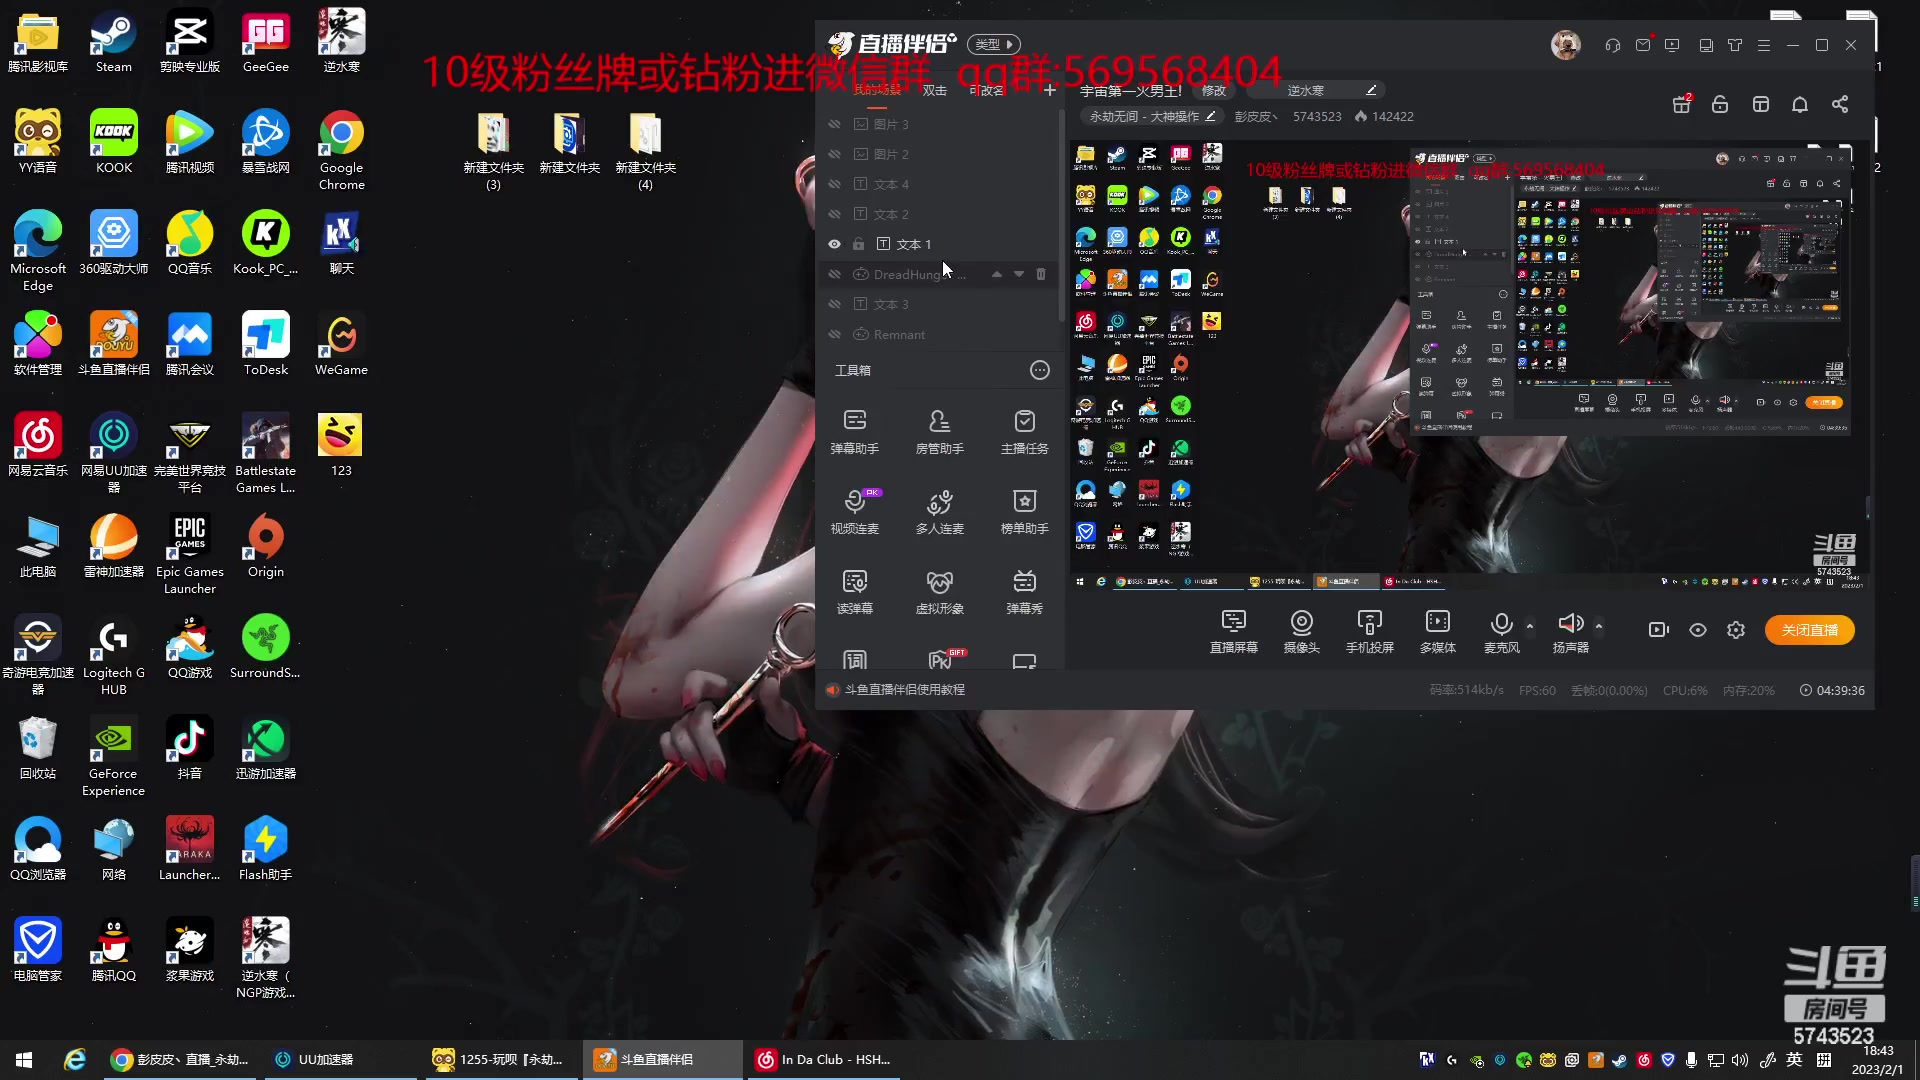Show the 文本 3 source layer
The height and width of the screenshot is (1080, 1920).
click(834, 304)
